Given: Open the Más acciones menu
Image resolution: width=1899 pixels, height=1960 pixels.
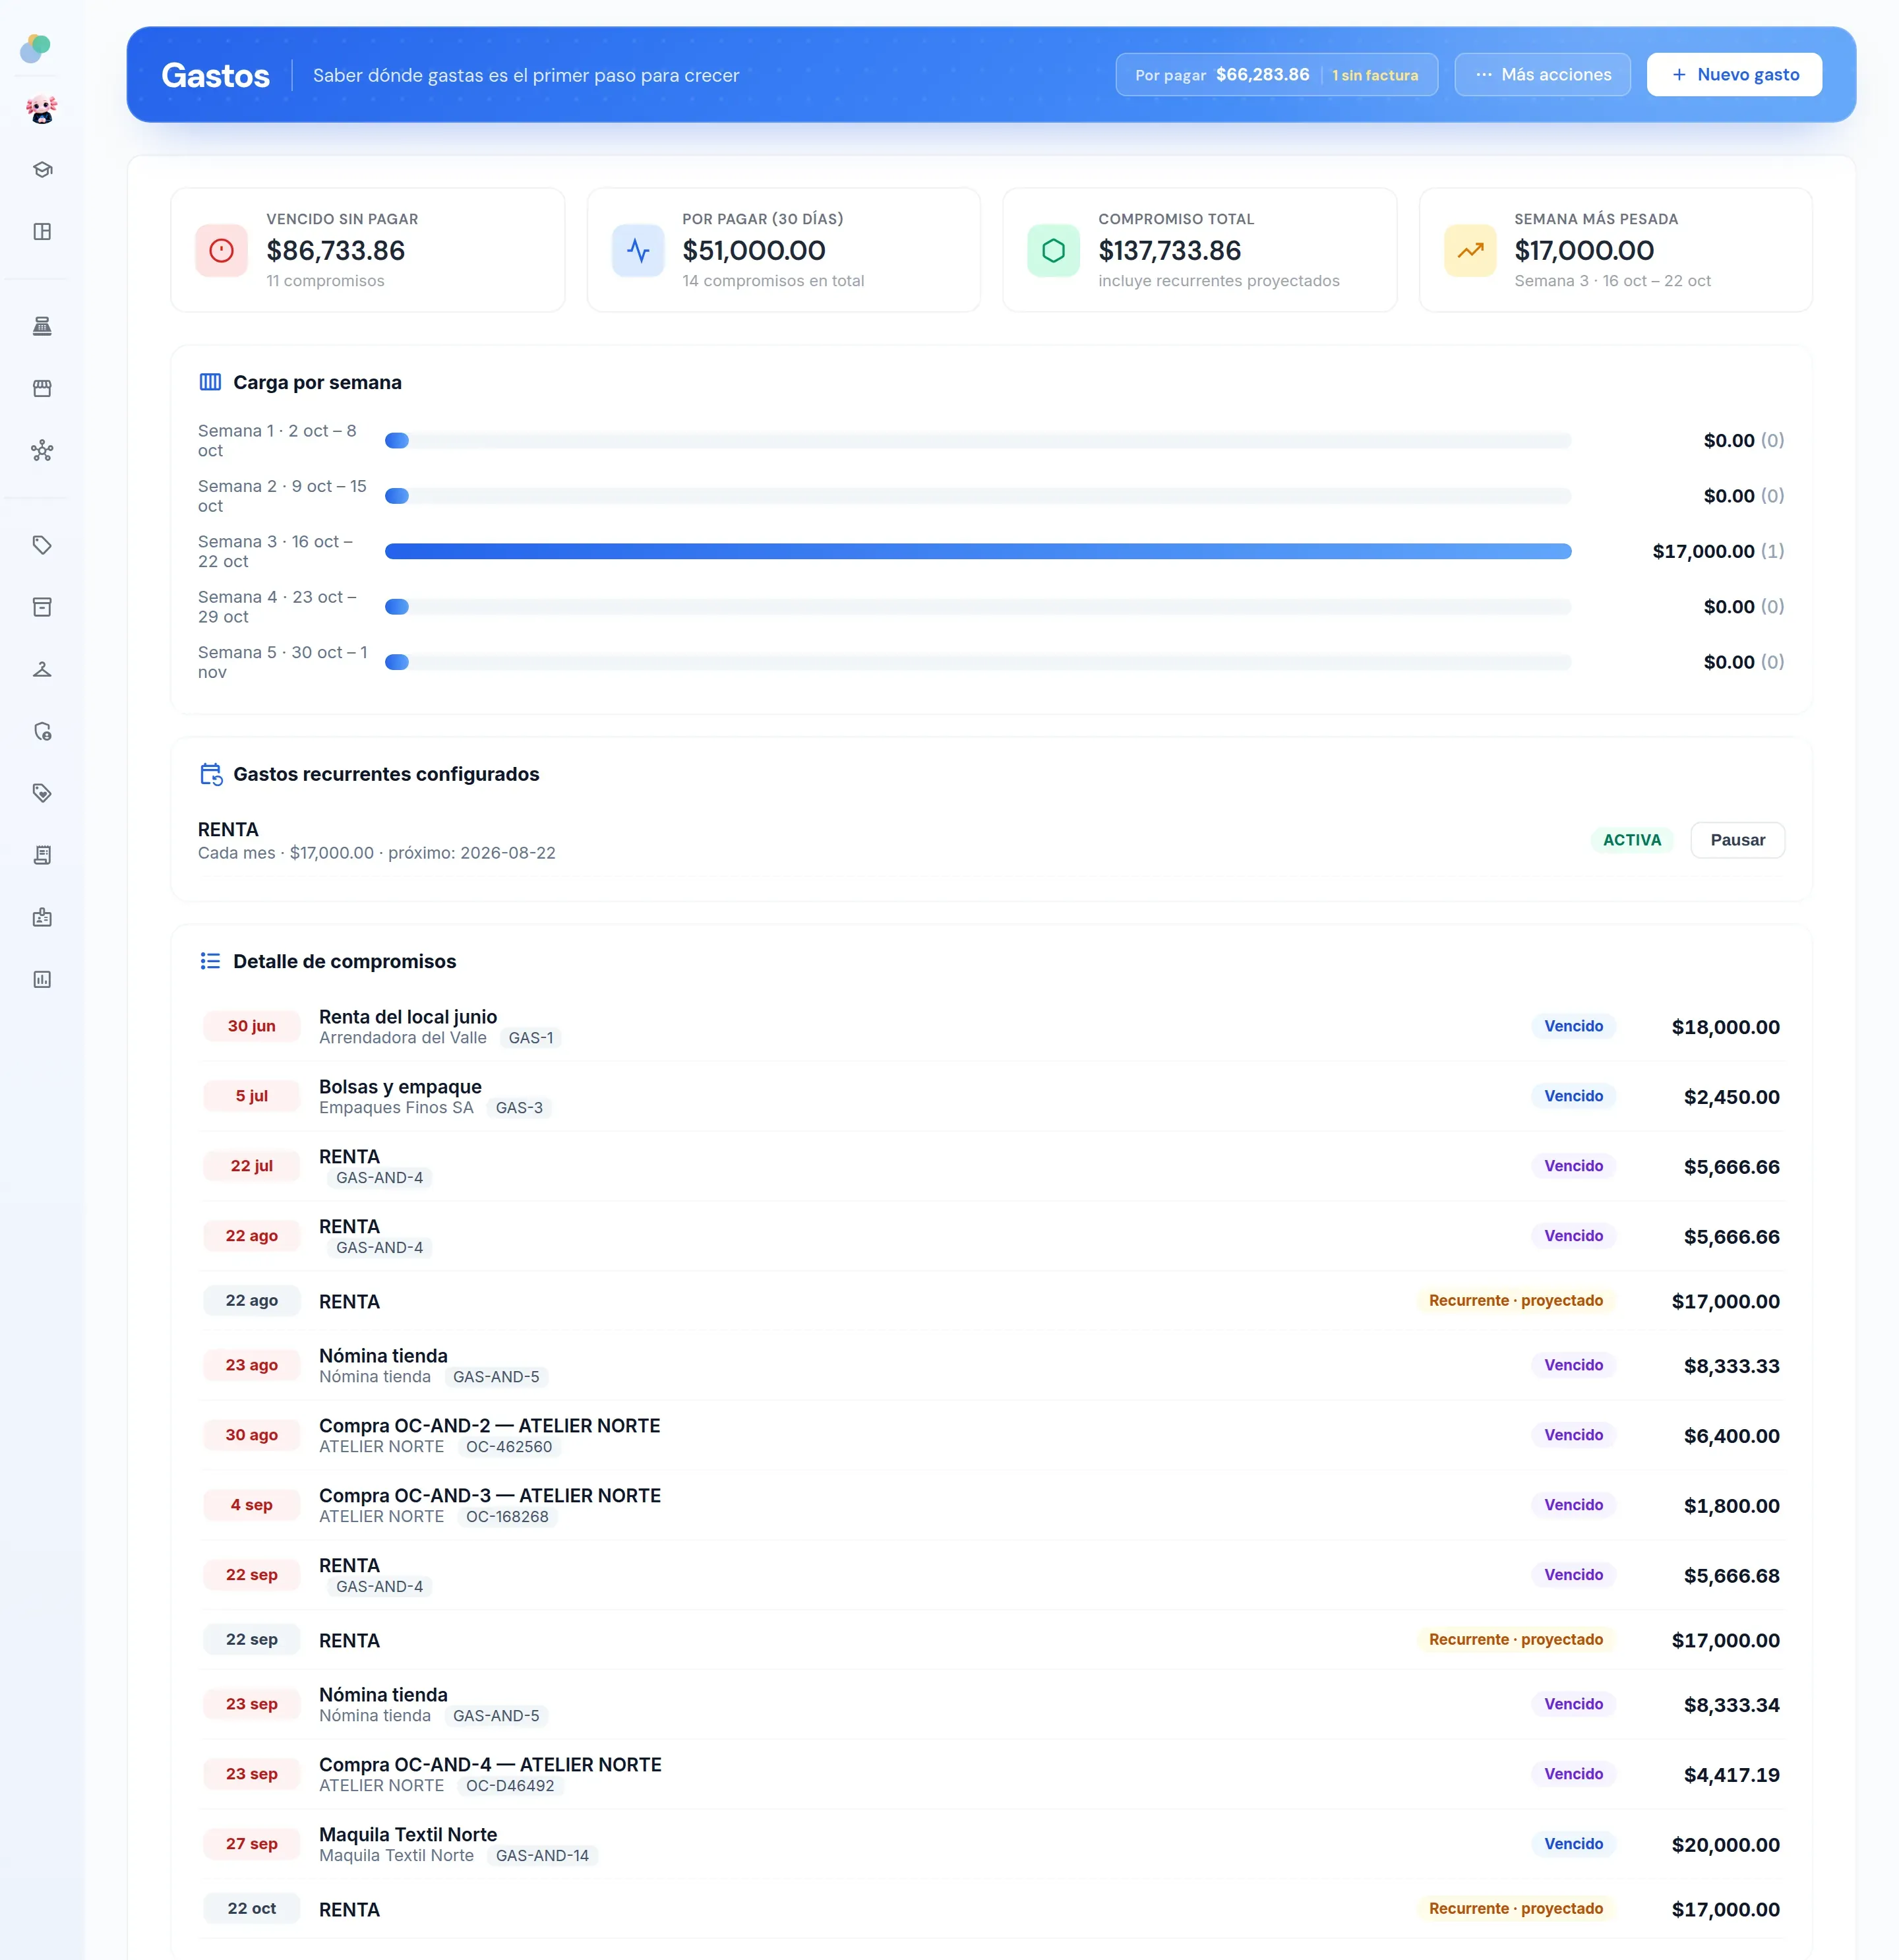Looking at the screenshot, I should click(1542, 75).
